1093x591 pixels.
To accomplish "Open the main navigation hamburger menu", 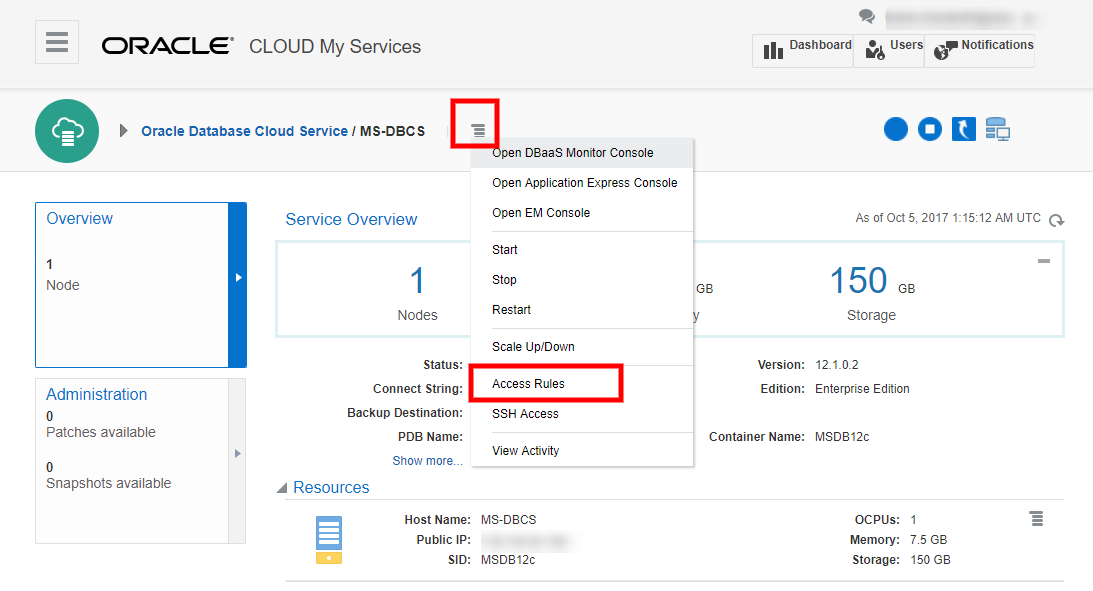I will [x=56, y=41].
